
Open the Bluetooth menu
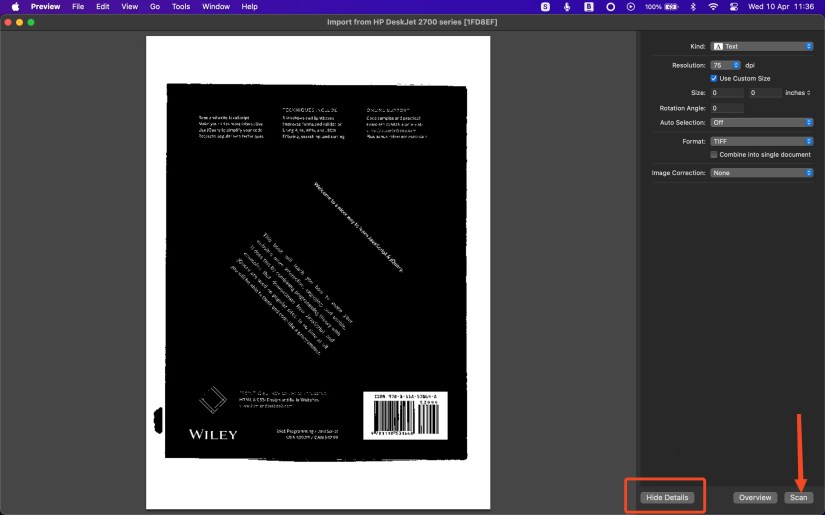pyautogui.click(x=693, y=7)
